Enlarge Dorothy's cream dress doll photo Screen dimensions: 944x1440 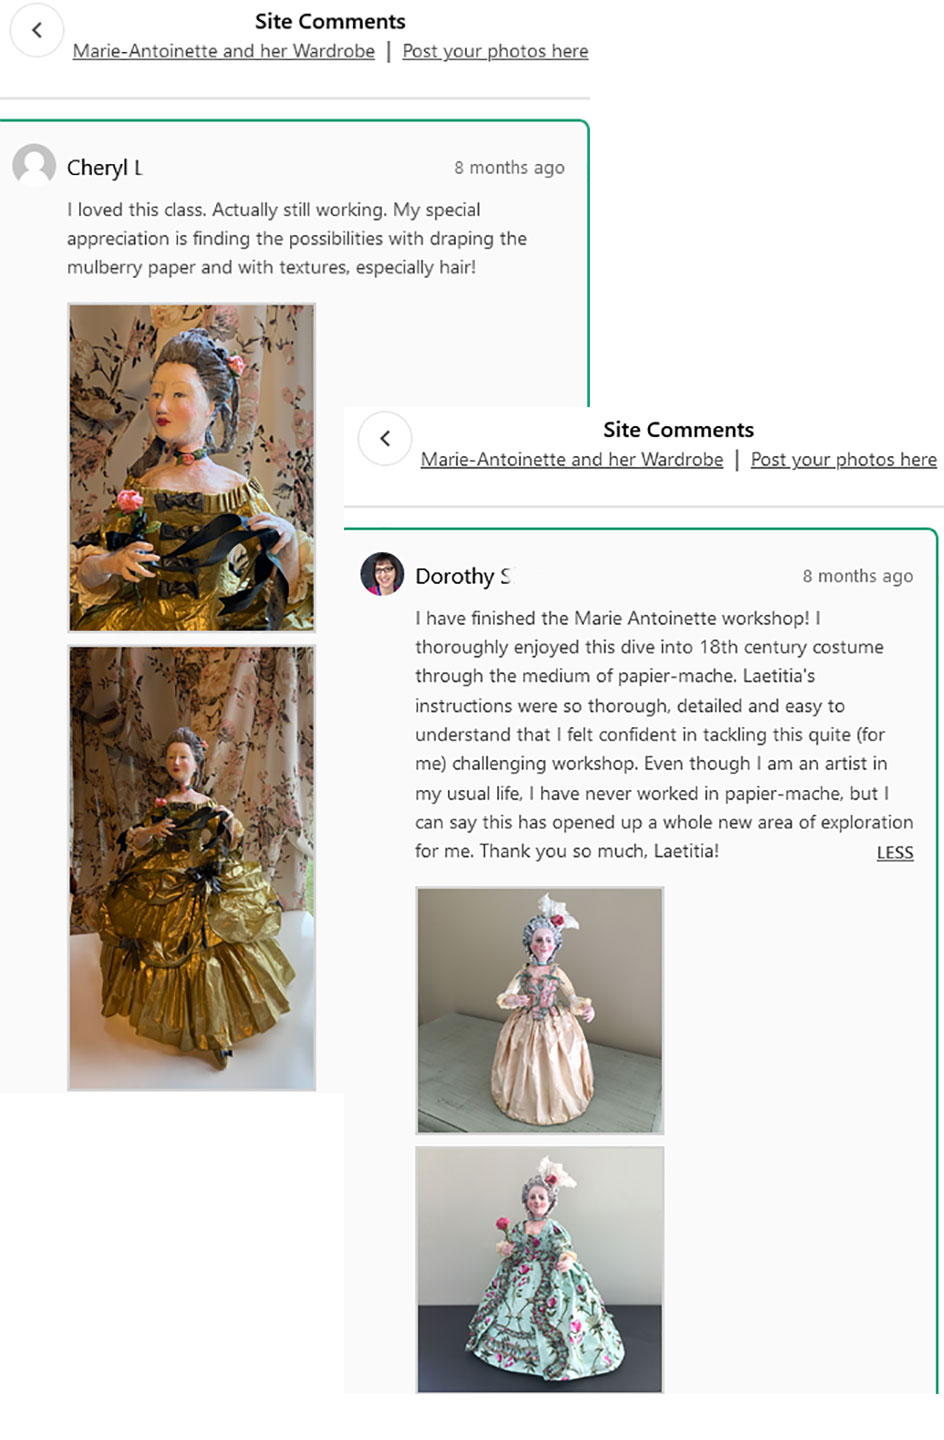point(539,1010)
